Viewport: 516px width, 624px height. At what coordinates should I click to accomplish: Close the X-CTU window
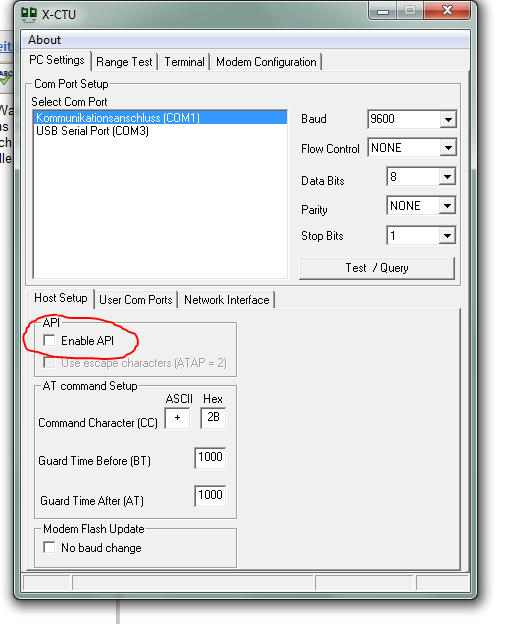[448, 10]
